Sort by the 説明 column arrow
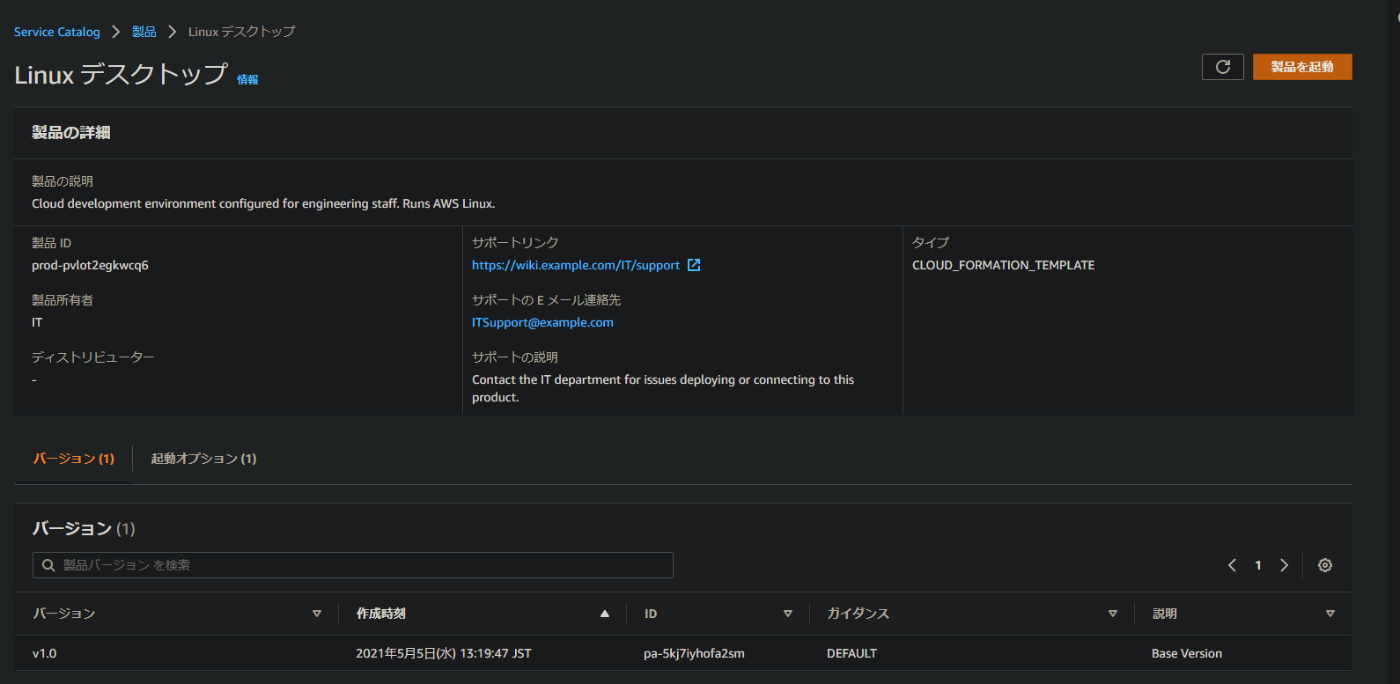Screen dimensions: 1400x684 coord(1330,614)
